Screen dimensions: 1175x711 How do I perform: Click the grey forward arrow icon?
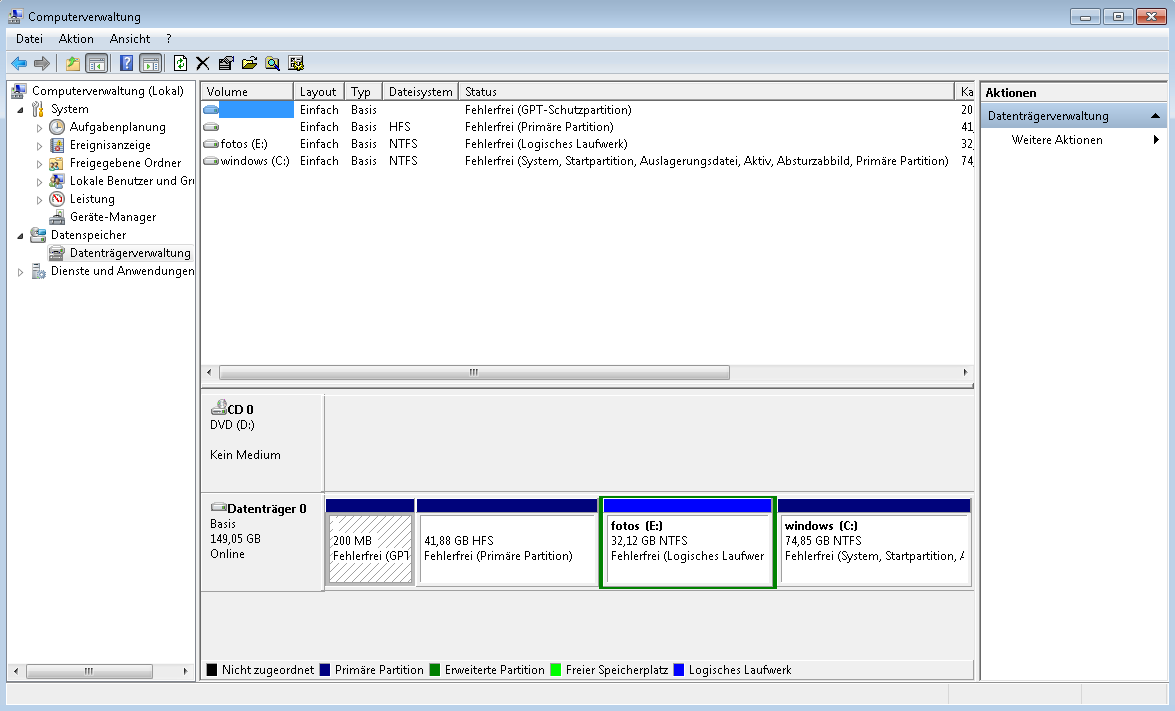point(42,64)
